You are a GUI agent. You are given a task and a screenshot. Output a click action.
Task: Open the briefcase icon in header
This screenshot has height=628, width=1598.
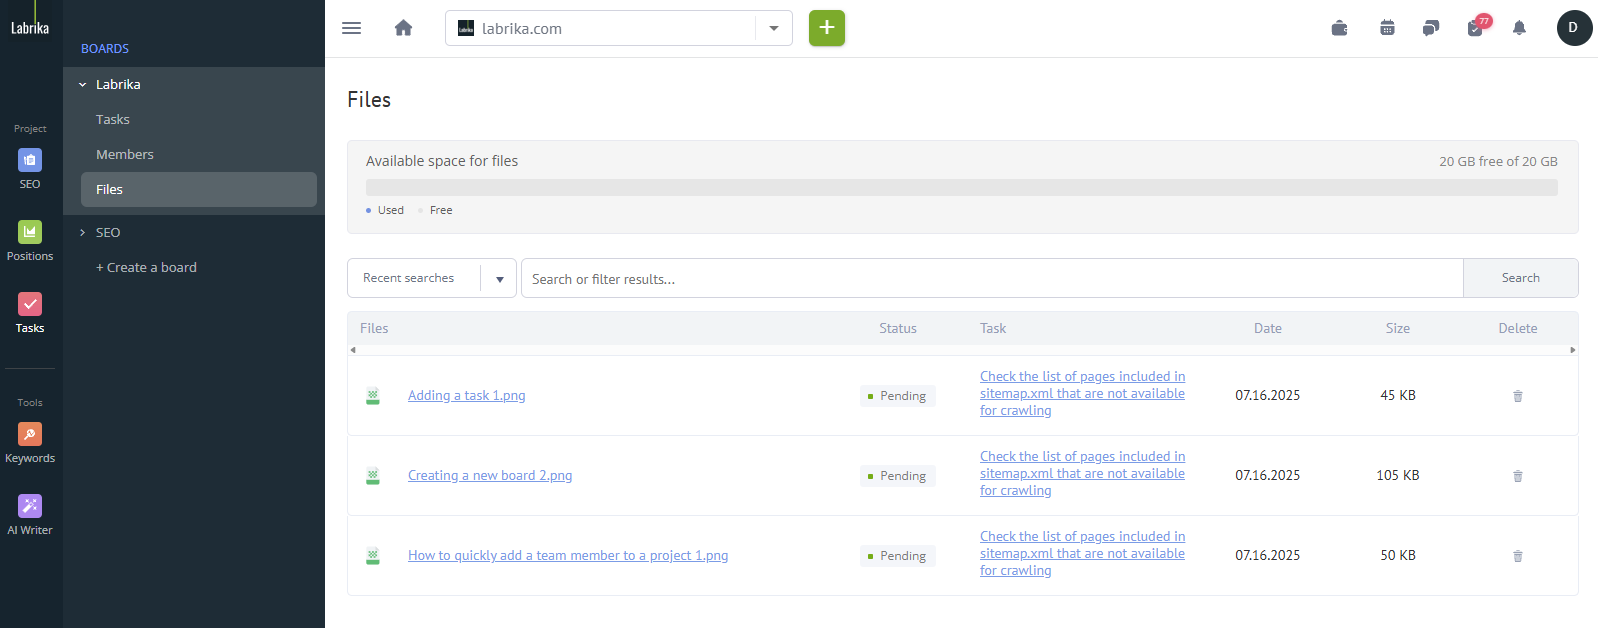(x=1339, y=28)
